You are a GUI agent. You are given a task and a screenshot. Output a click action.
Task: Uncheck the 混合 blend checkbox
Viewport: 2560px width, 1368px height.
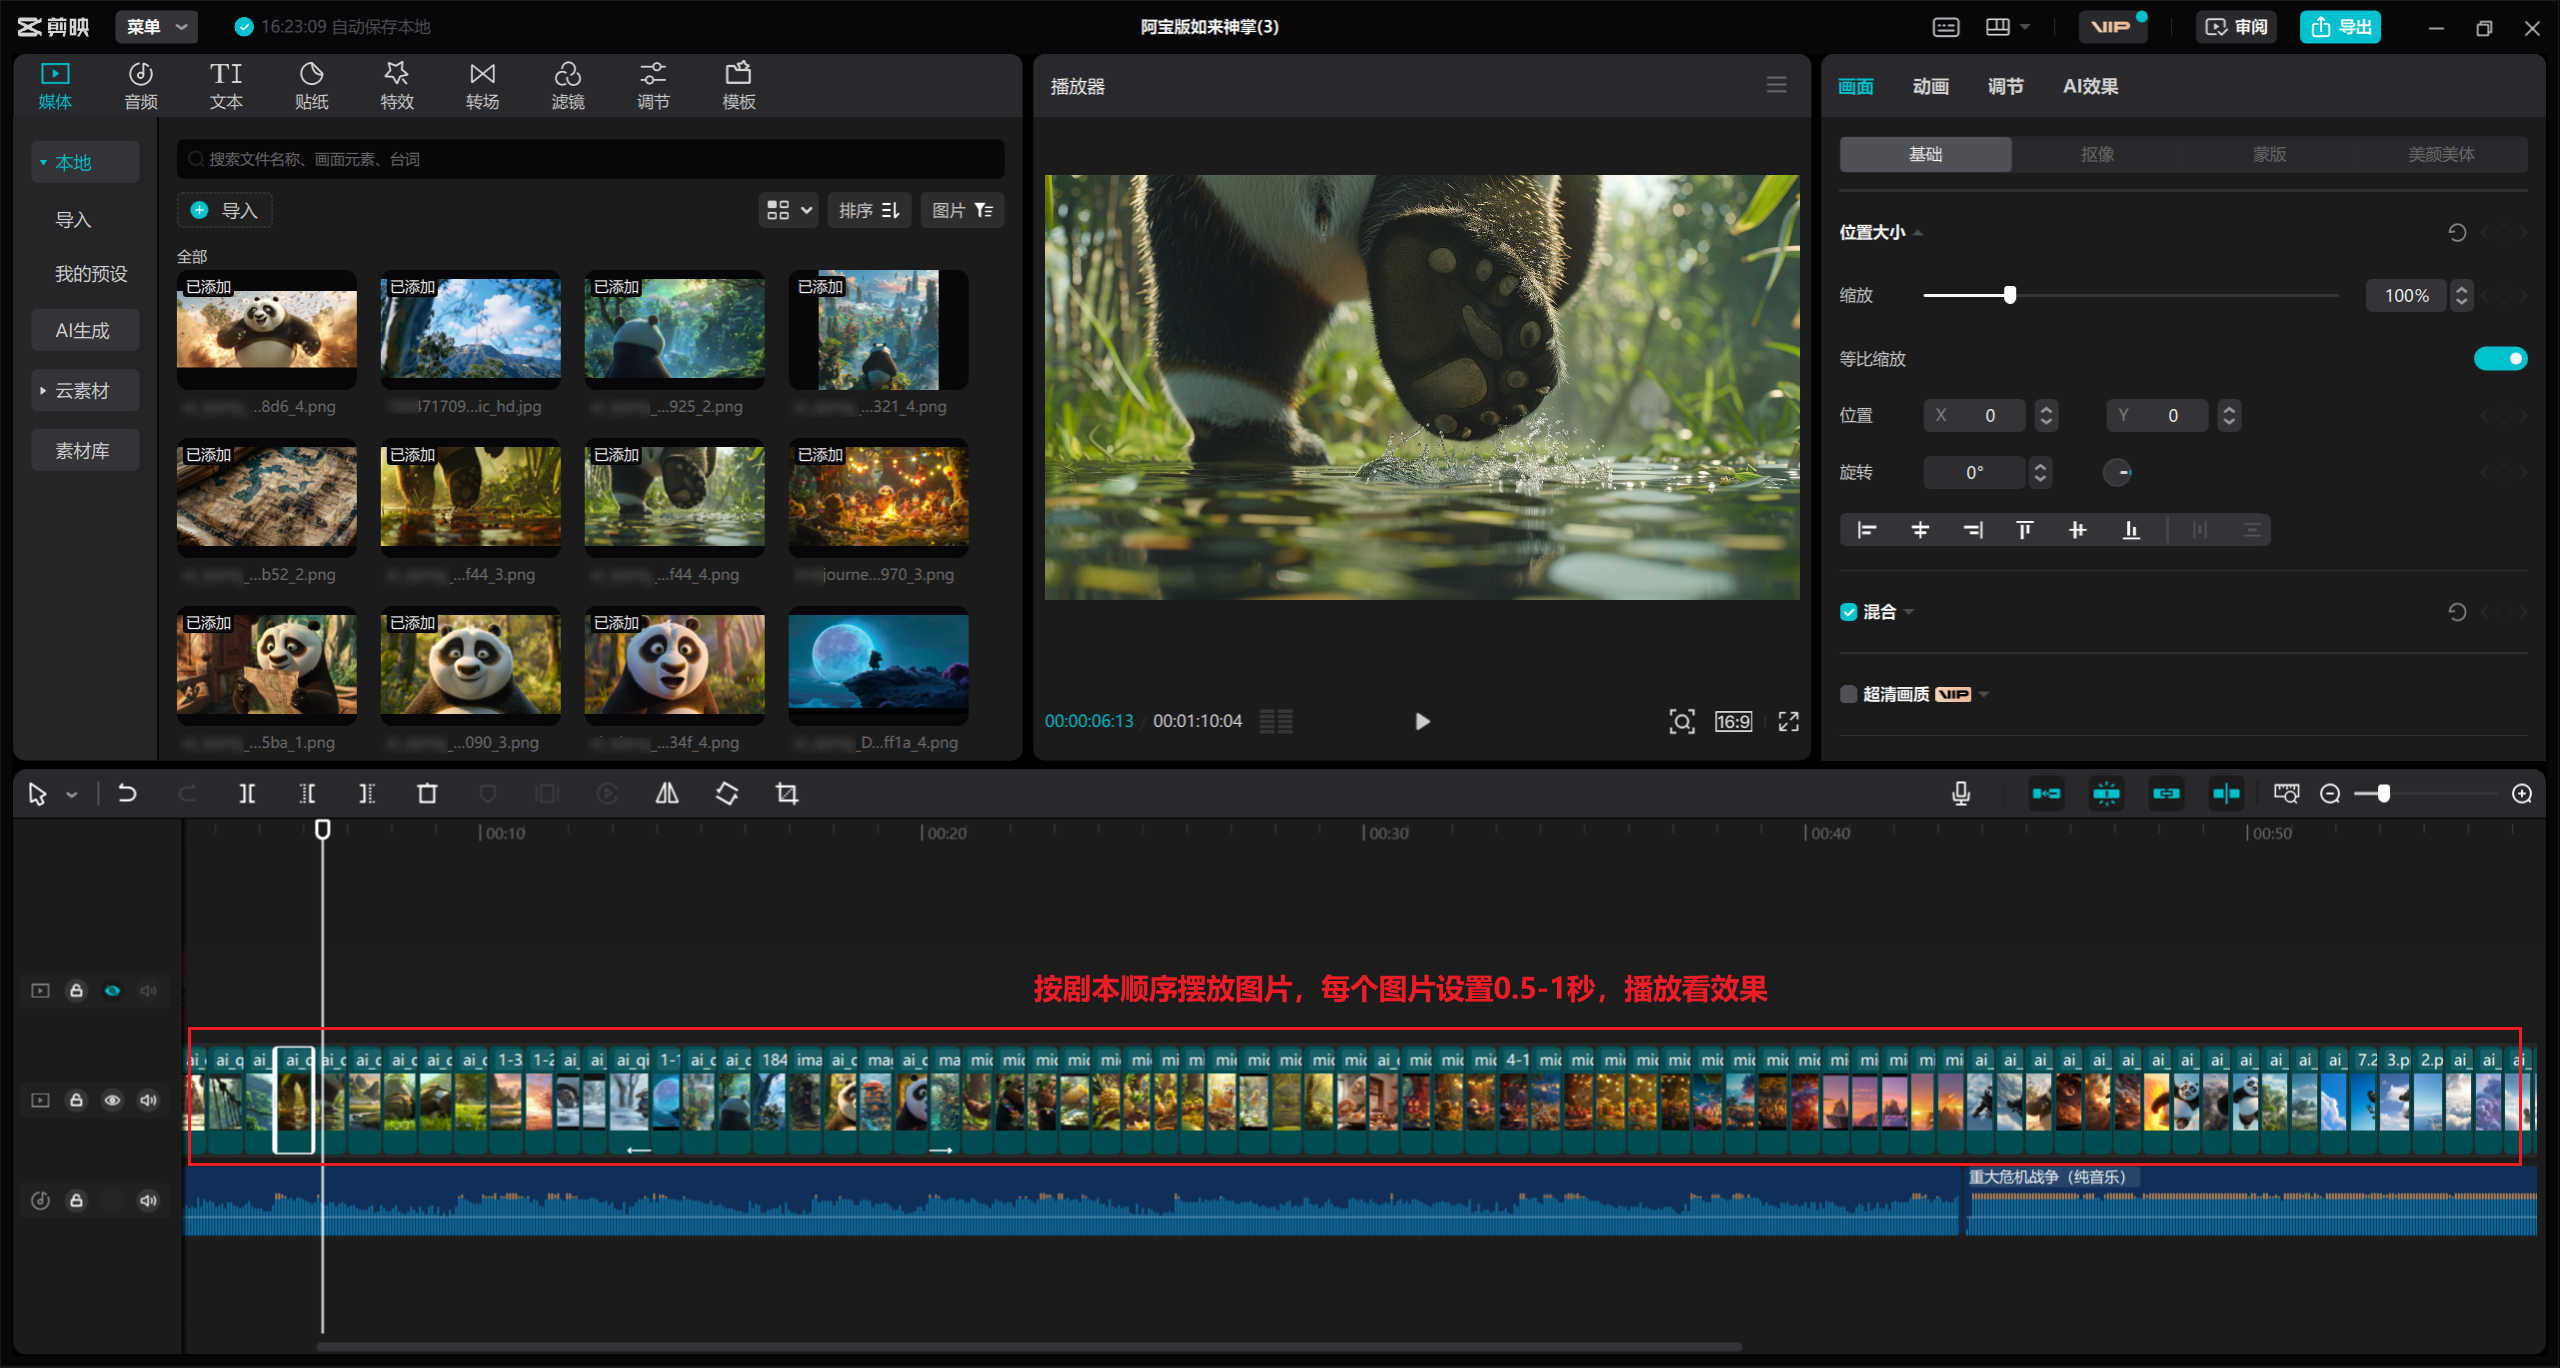[1849, 612]
